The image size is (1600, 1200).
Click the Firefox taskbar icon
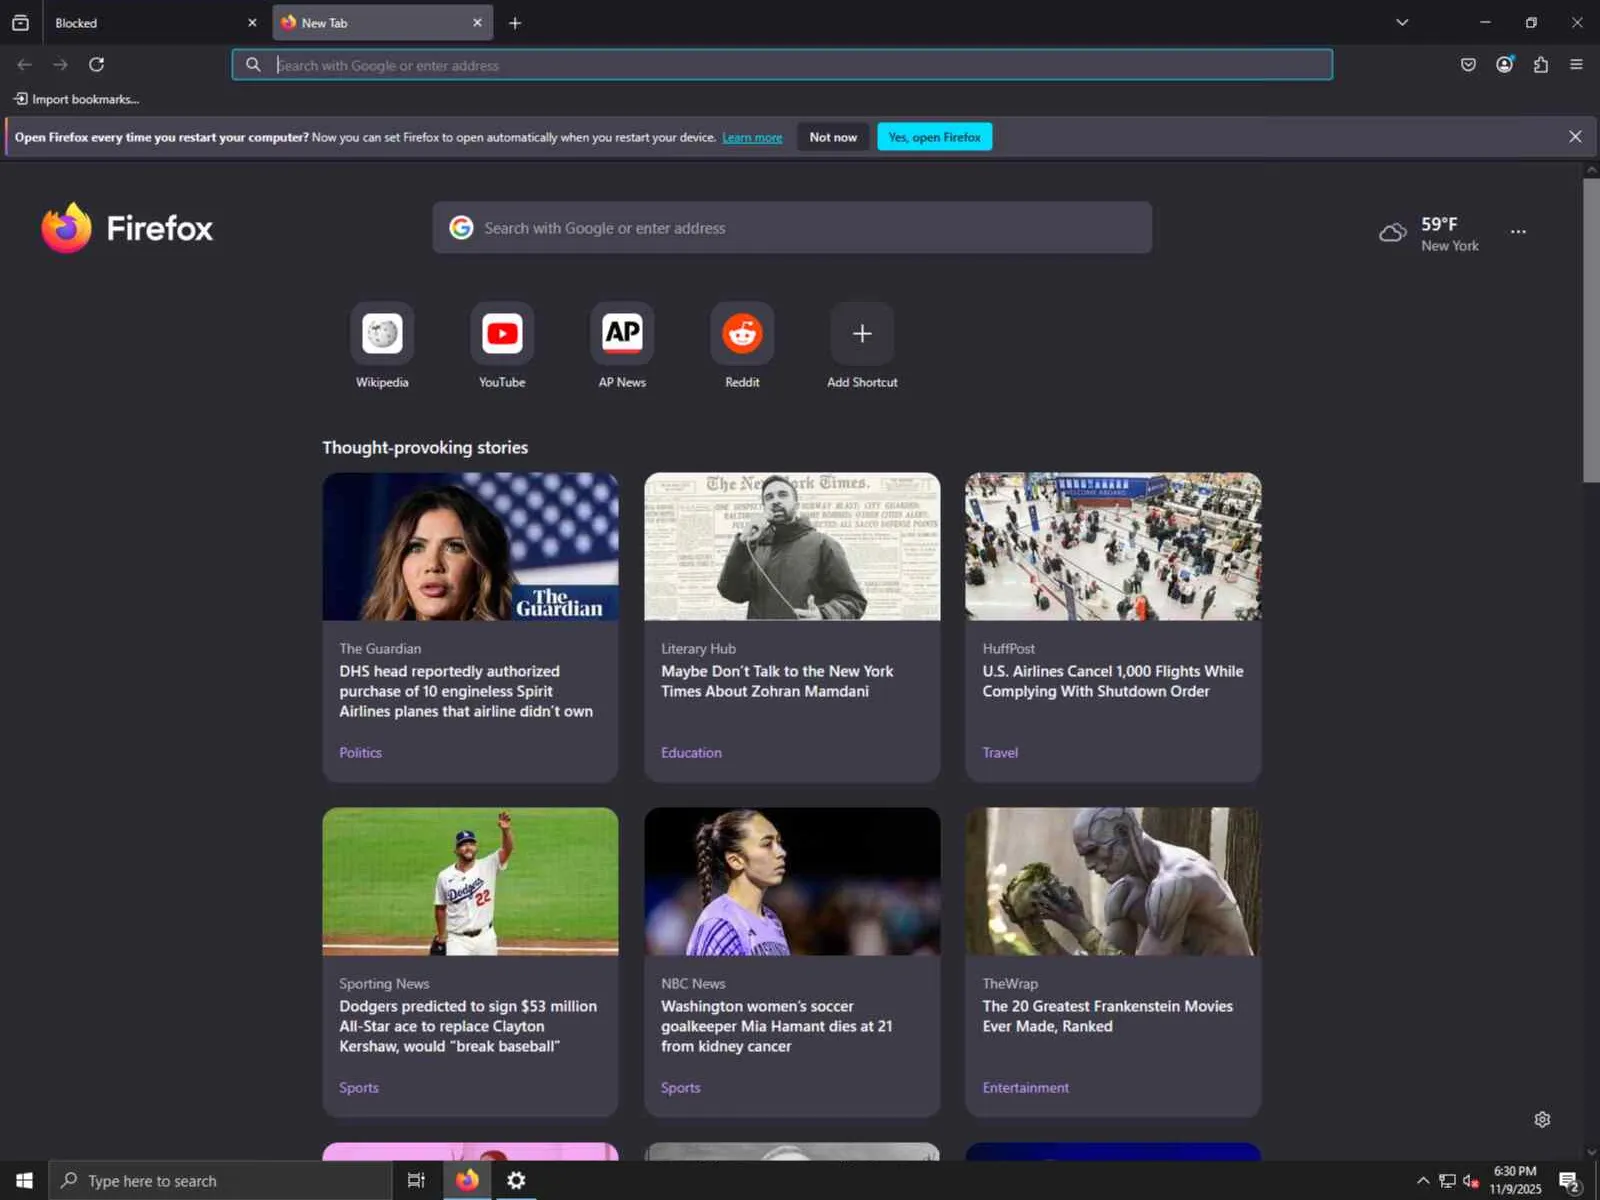pyautogui.click(x=467, y=1180)
